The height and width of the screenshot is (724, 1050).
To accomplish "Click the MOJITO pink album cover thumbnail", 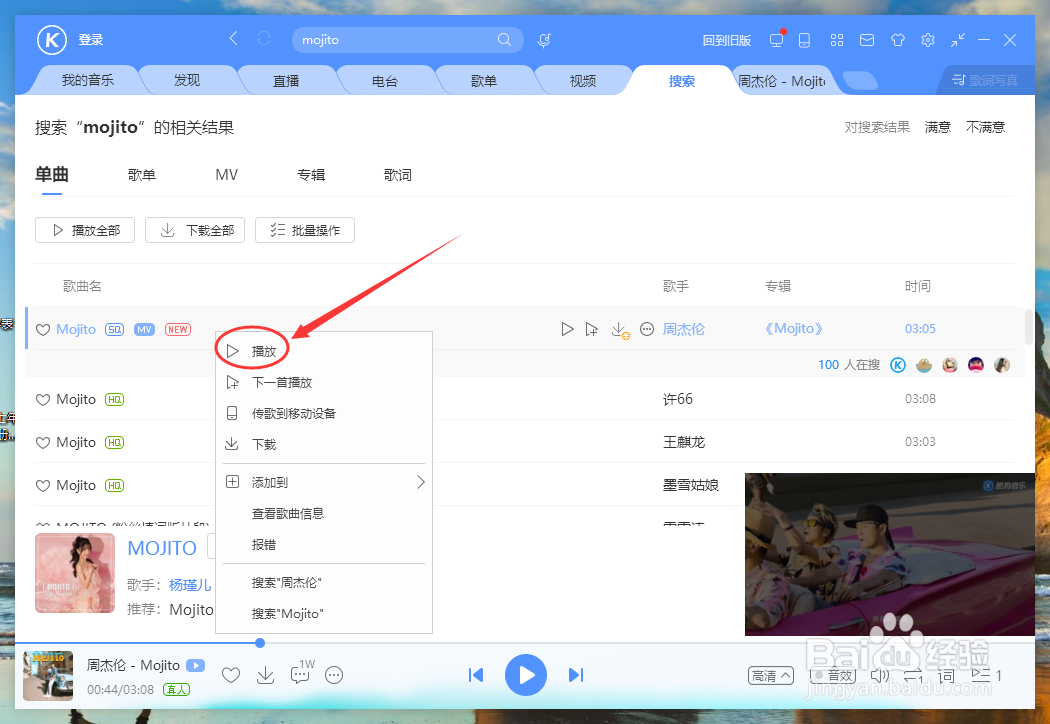I will tap(75, 573).
